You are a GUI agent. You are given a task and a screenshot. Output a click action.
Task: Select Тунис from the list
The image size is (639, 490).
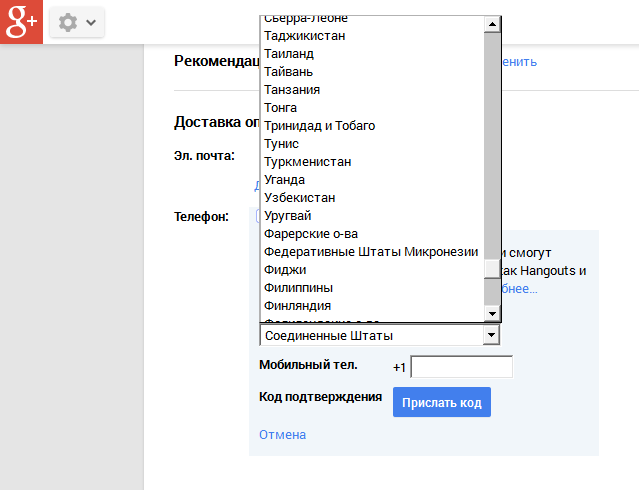282,144
